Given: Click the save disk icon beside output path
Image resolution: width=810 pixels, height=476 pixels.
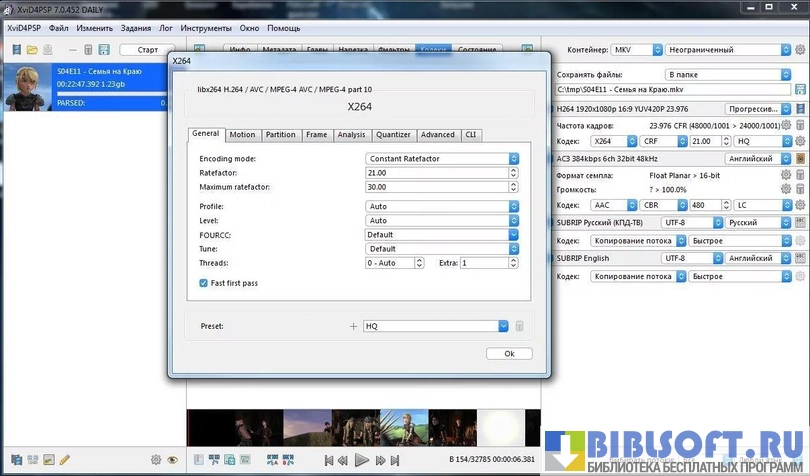Looking at the screenshot, I should 799,90.
